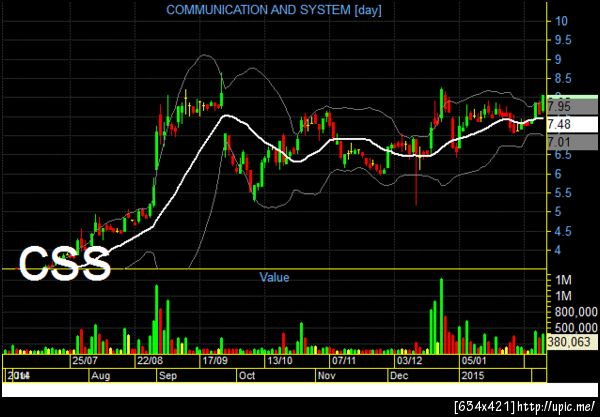Click the 03/12 date marker
The height and width of the screenshot is (417, 600).
coord(409,360)
